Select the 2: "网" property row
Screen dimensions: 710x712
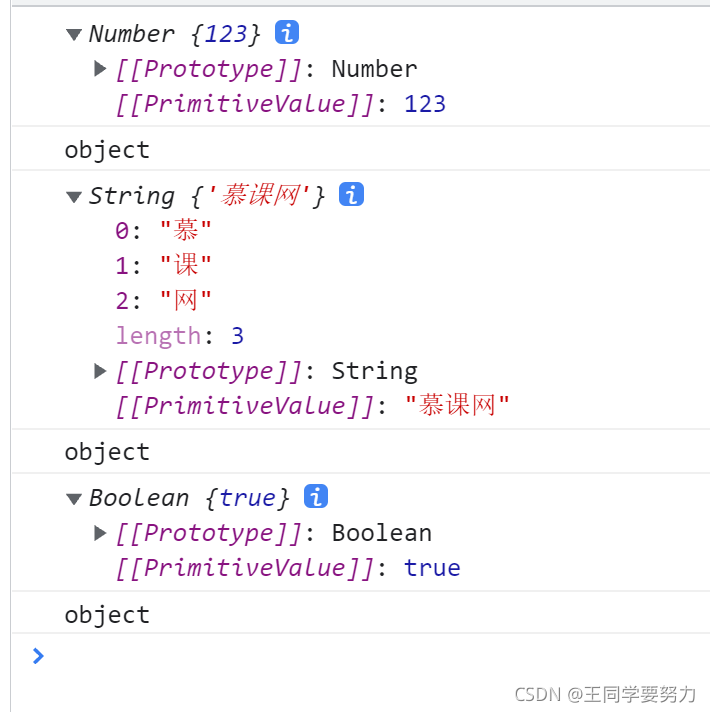(163, 300)
